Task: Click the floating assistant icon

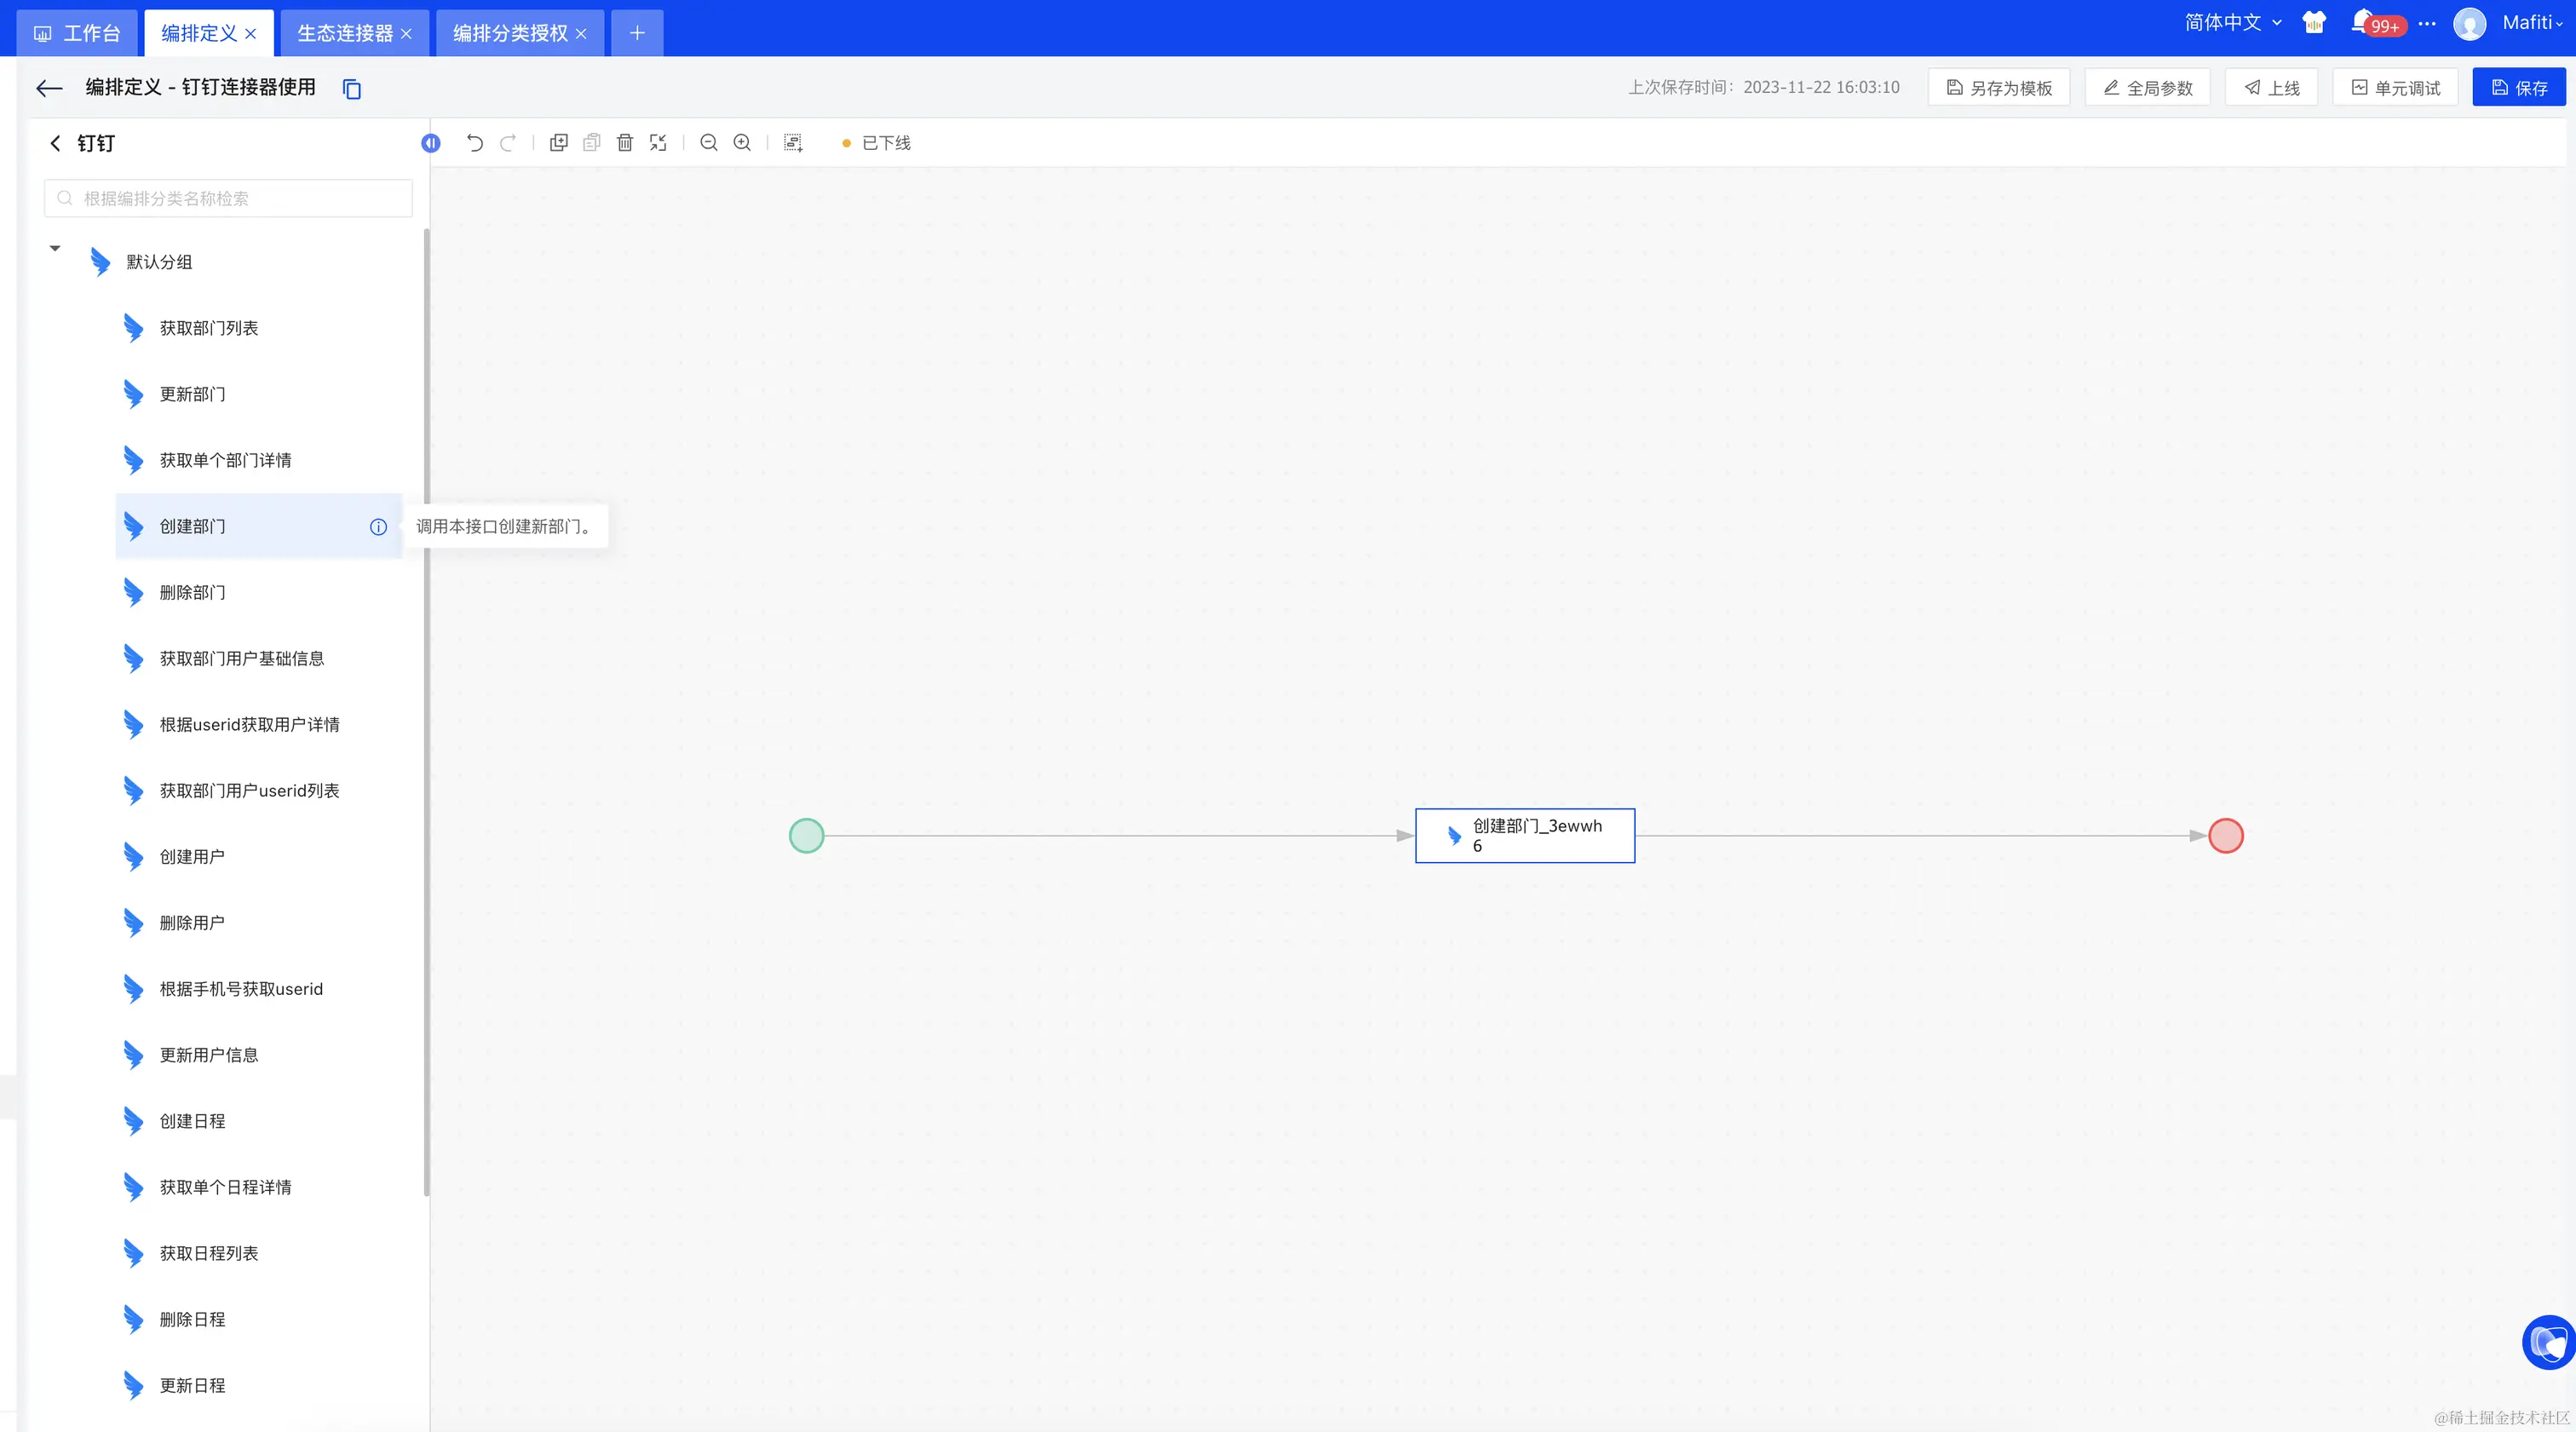Action: [x=2548, y=1342]
